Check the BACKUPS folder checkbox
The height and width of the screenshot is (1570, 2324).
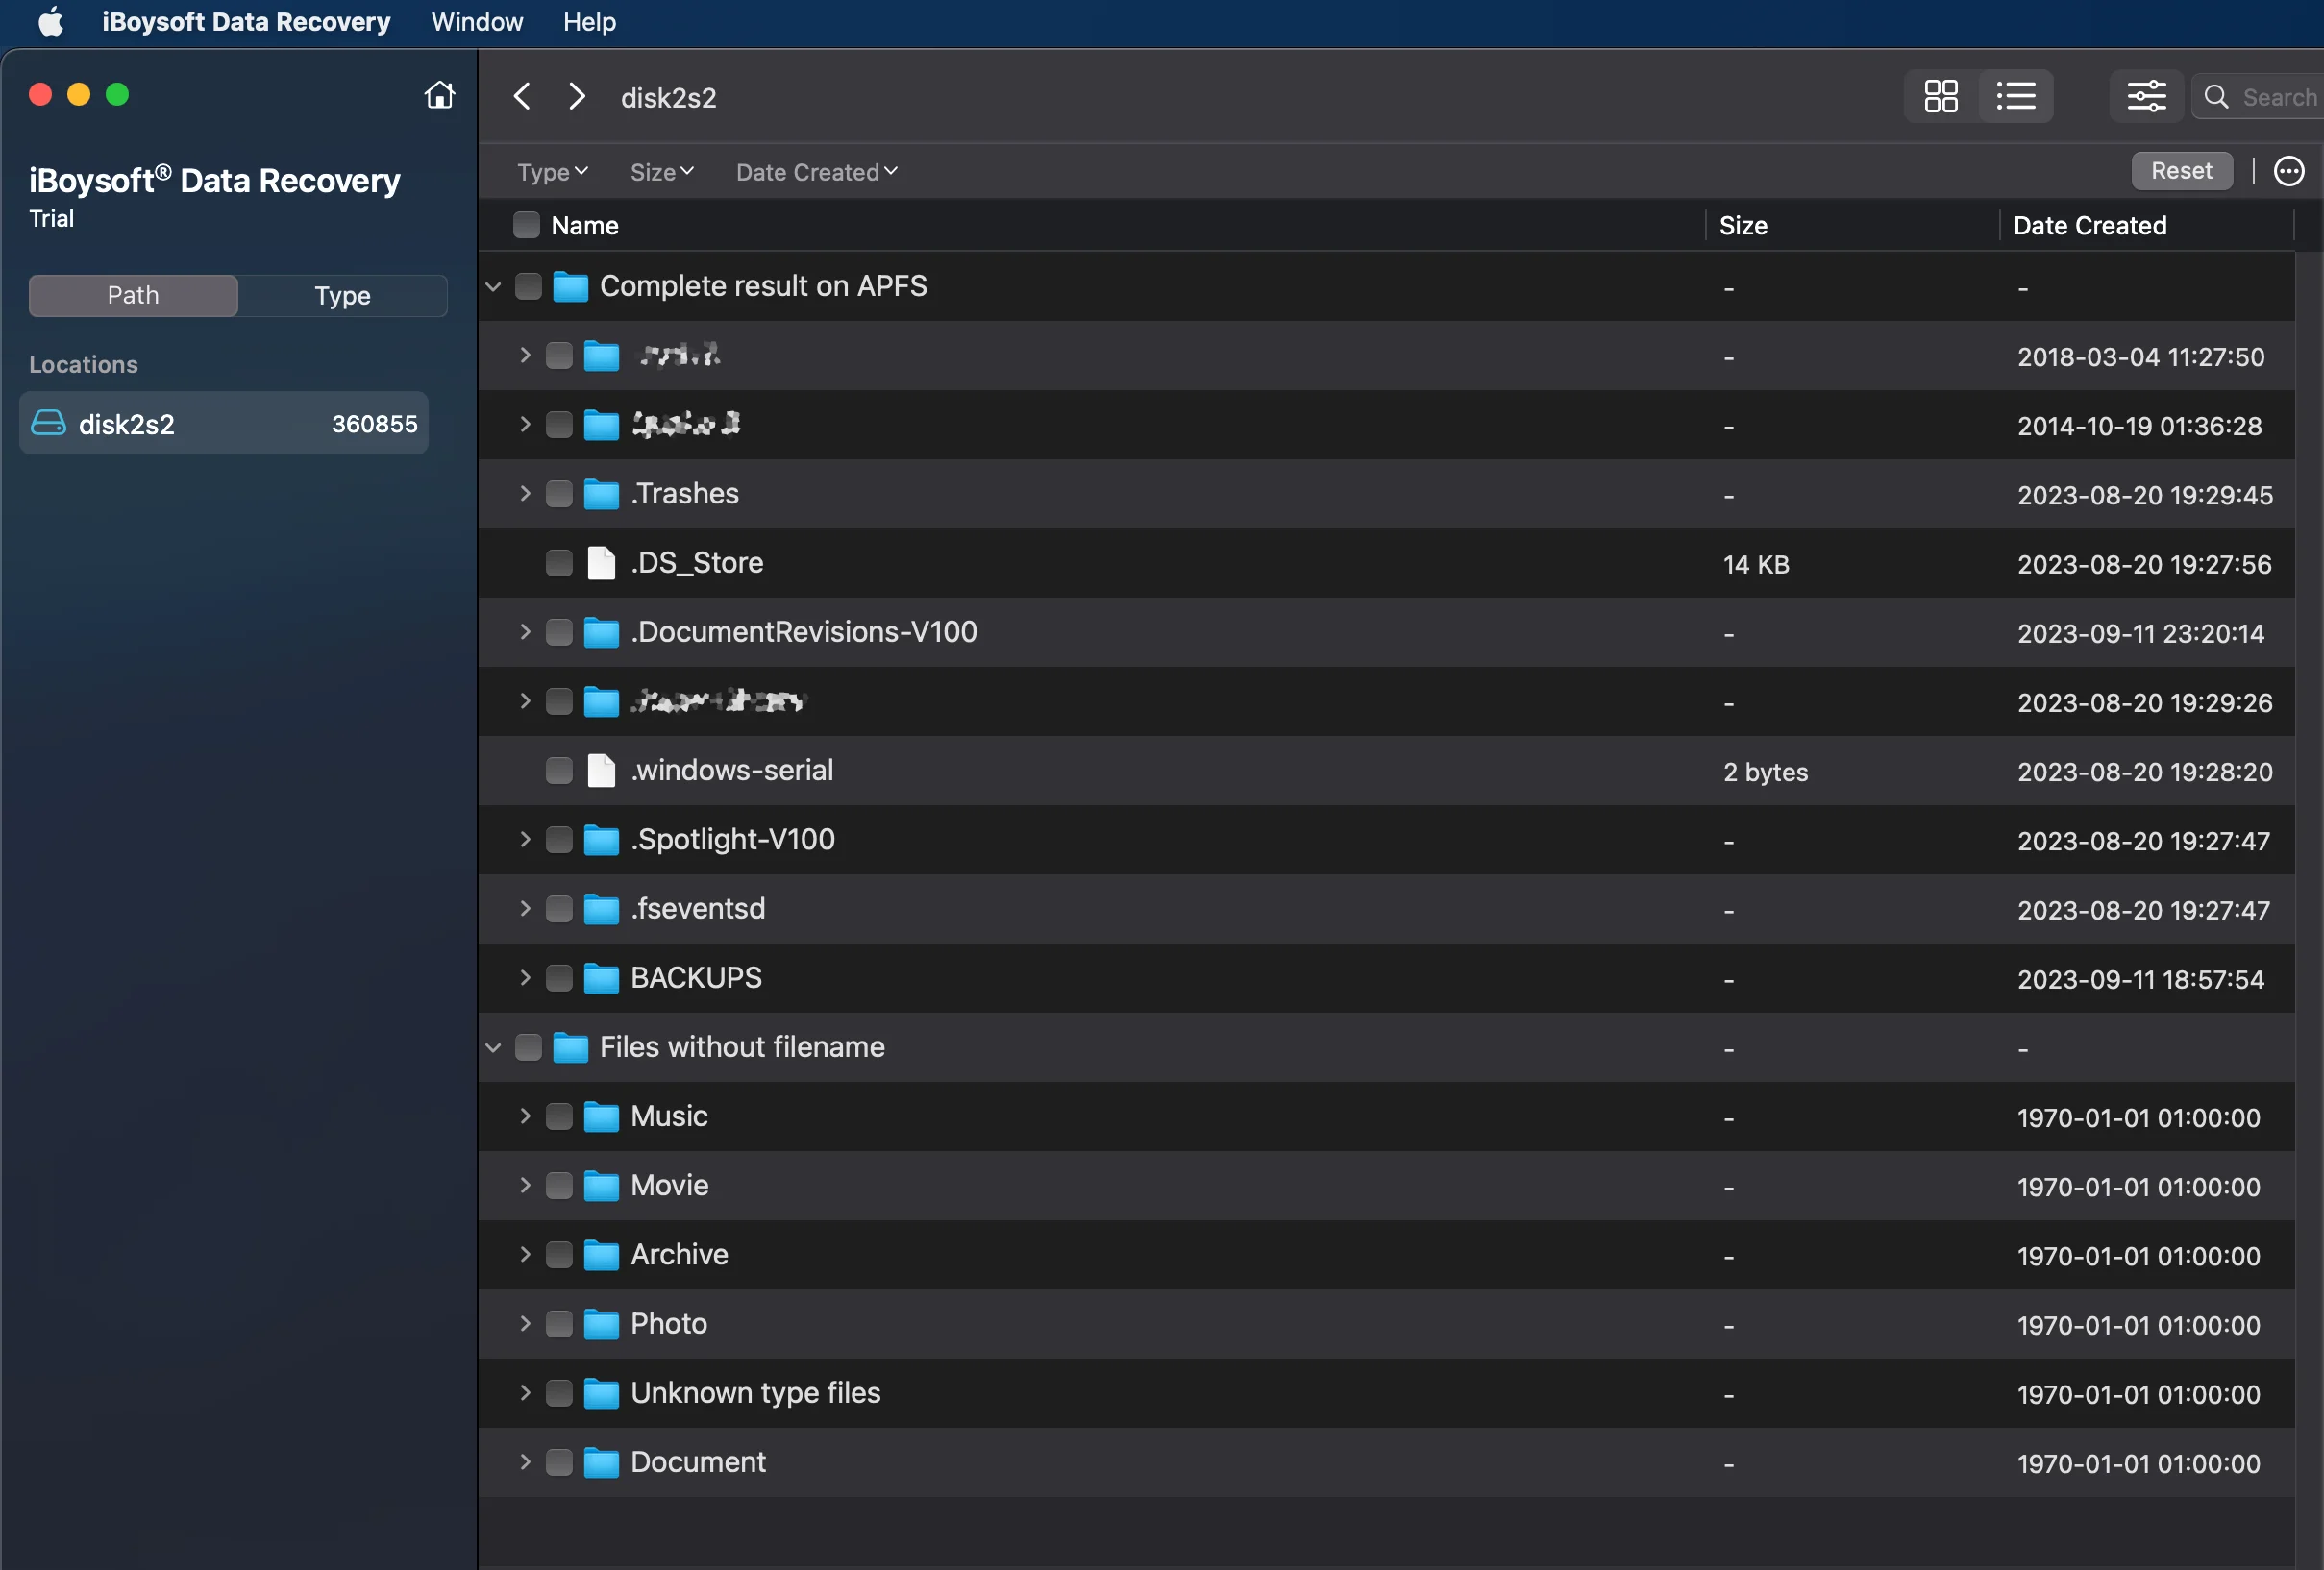click(x=559, y=978)
